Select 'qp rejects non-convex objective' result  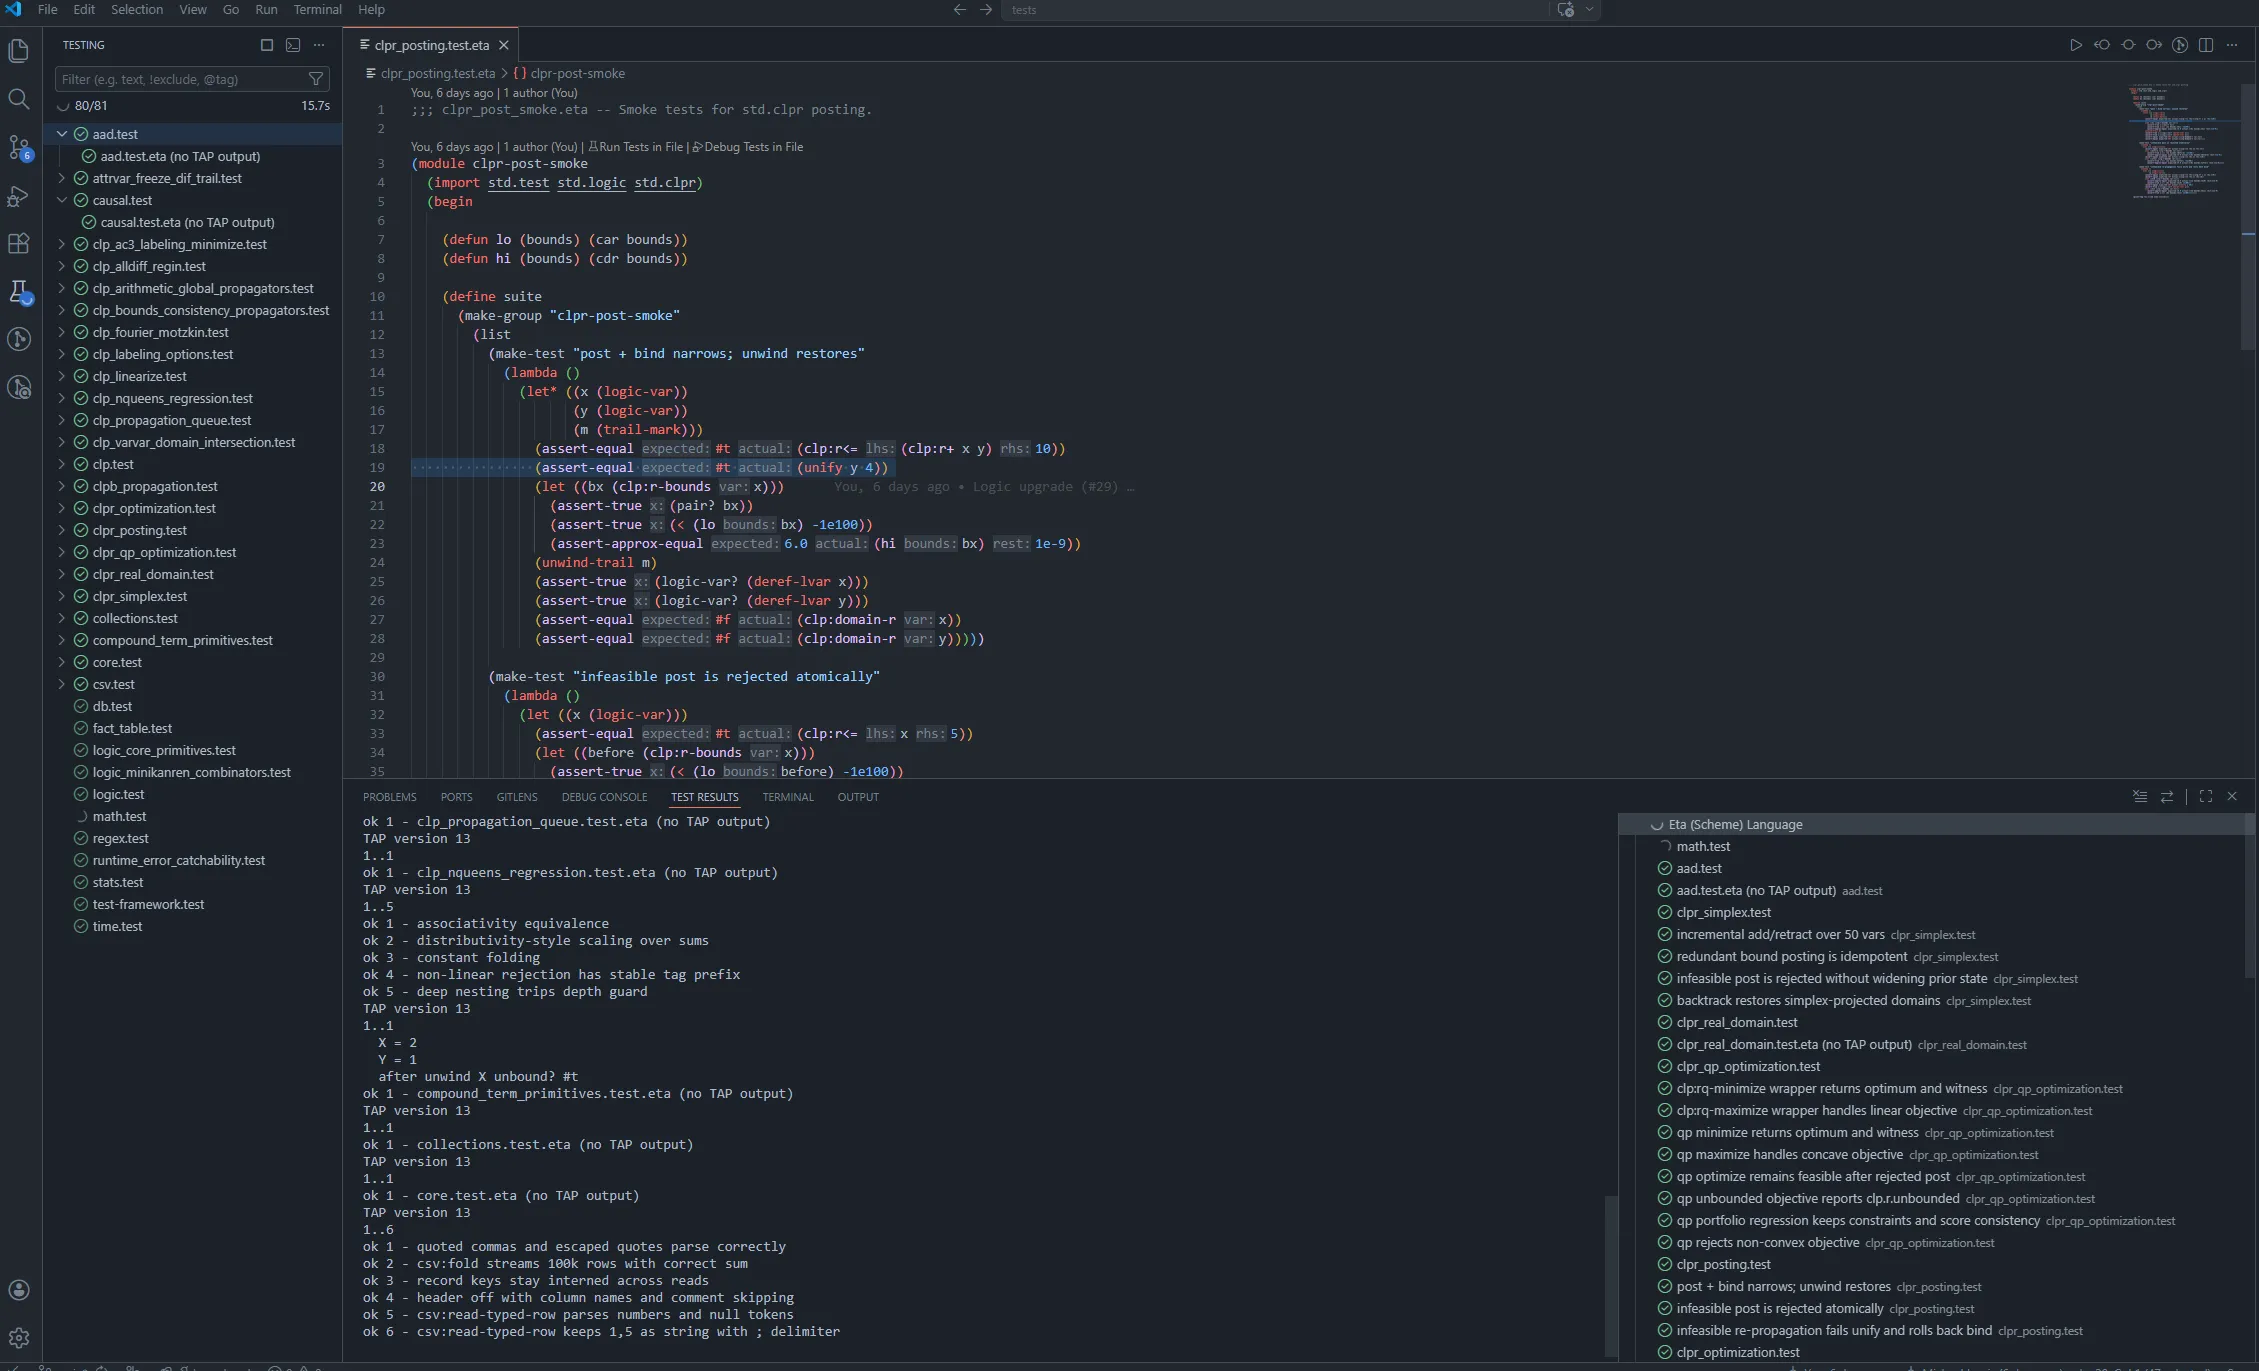(1767, 1243)
